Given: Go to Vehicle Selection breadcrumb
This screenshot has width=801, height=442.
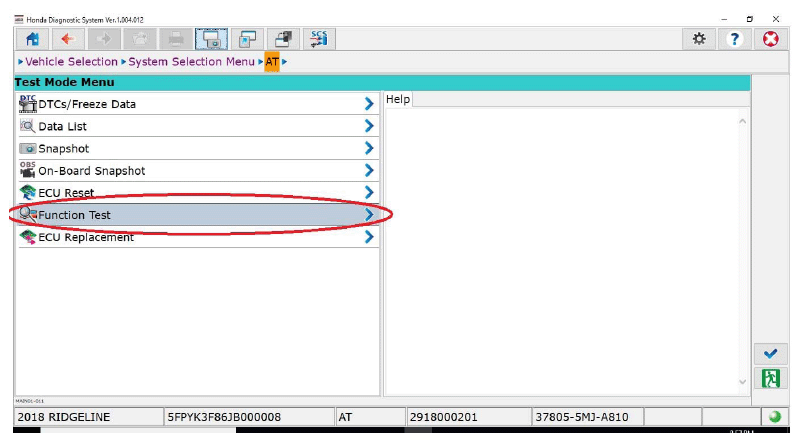Looking at the screenshot, I should coord(72,62).
